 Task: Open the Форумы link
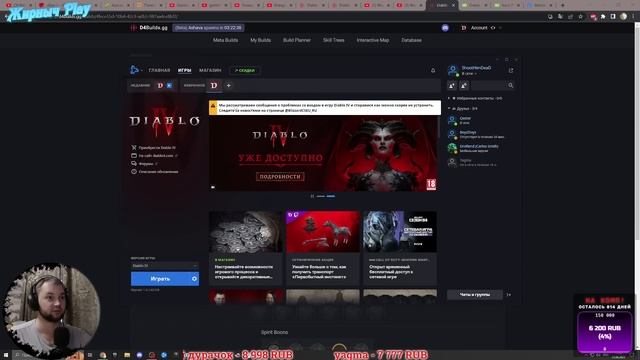point(144,164)
